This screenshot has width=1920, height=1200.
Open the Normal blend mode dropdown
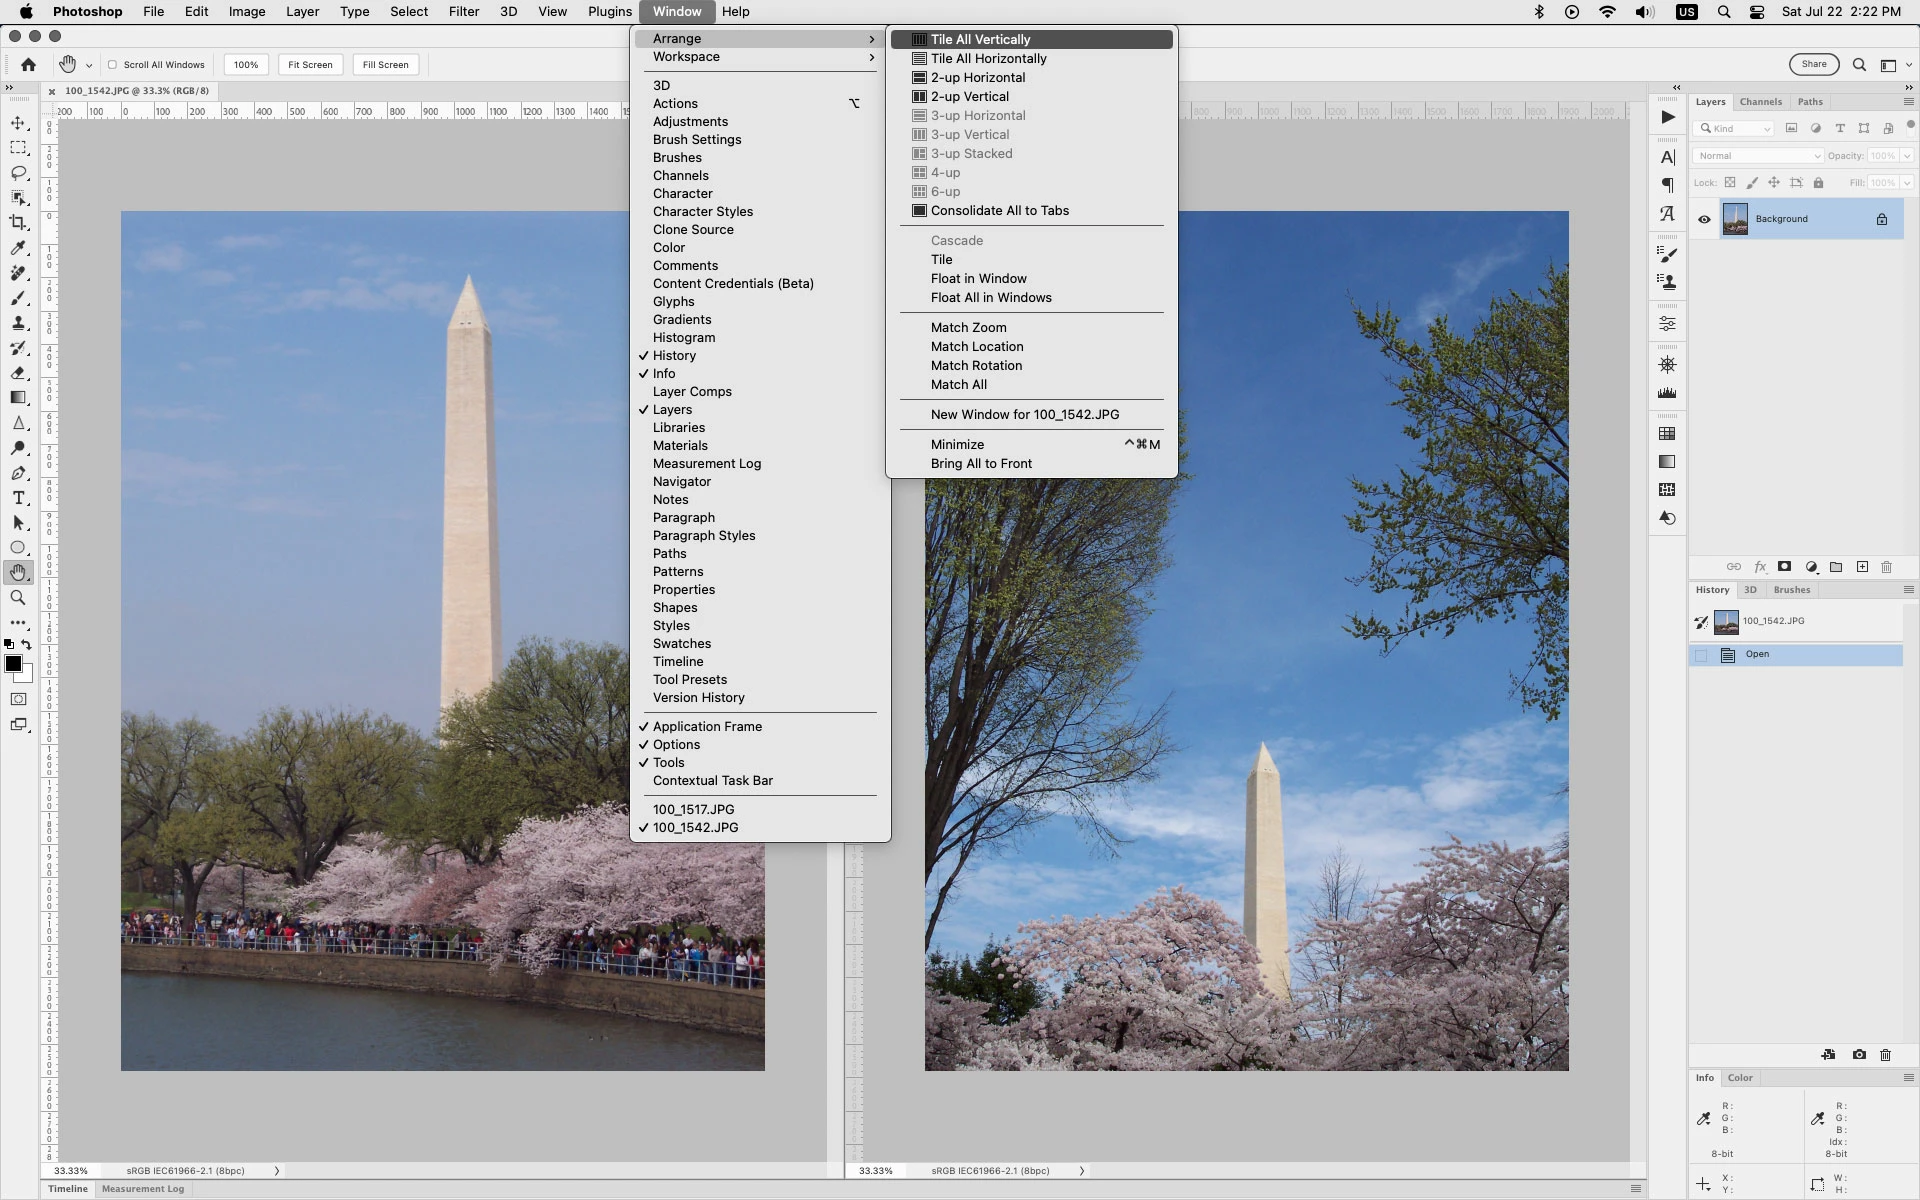(1757, 156)
